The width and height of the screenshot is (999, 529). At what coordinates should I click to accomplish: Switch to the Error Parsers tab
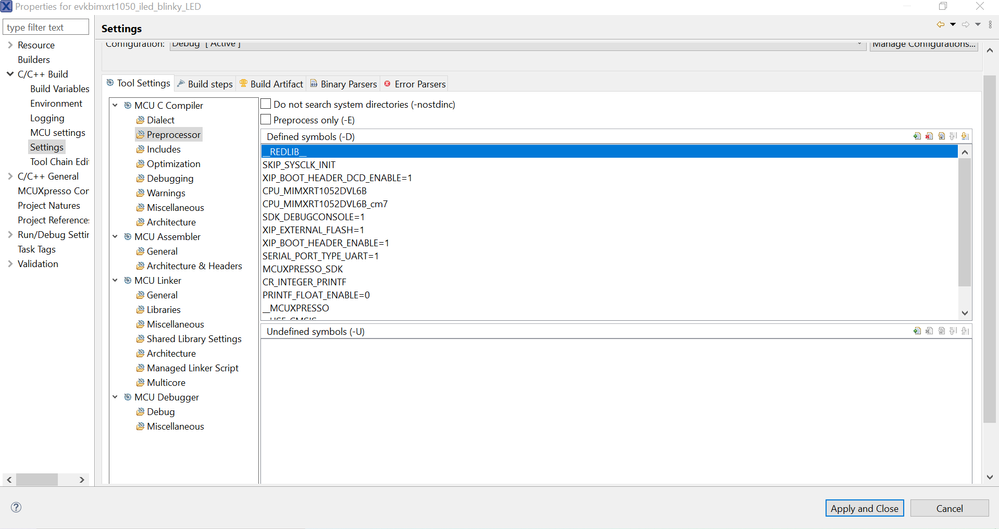click(x=414, y=83)
